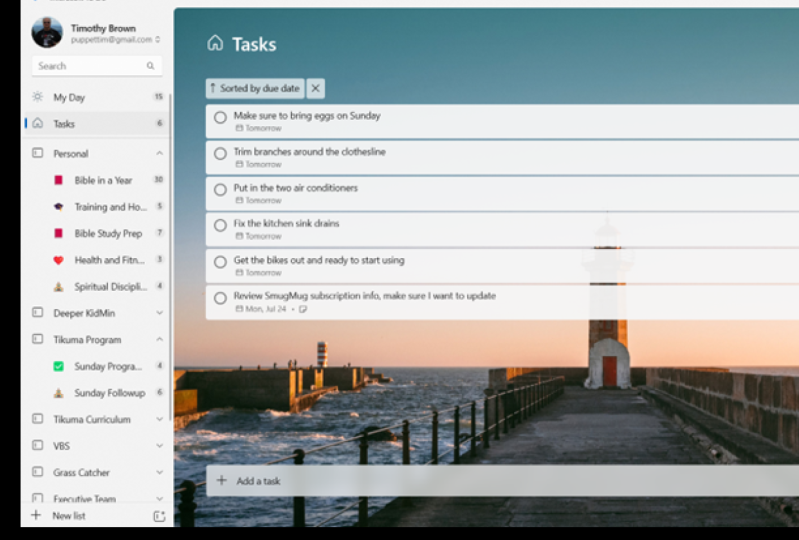Screen dimensions: 799x540
Task: Open the Health and Fitn... list
Action: [x=97, y=260]
